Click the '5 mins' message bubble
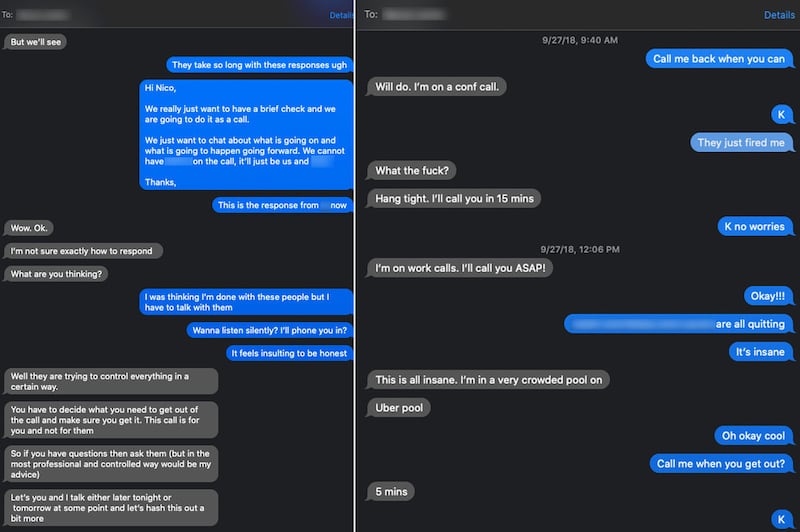 [390, 491]
